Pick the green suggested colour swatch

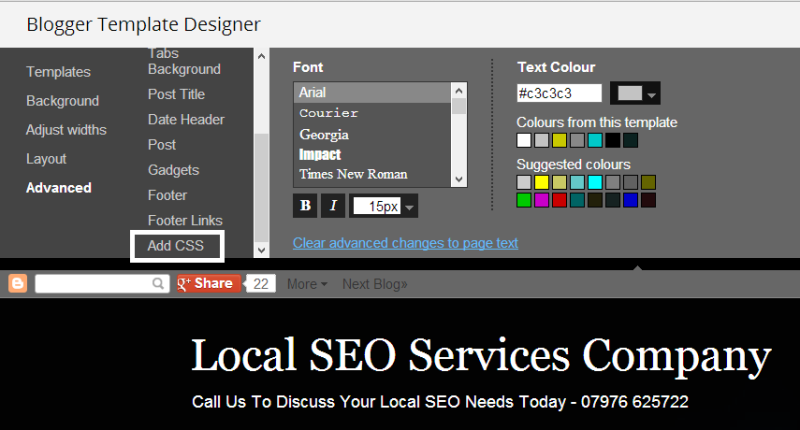[524, 200]
